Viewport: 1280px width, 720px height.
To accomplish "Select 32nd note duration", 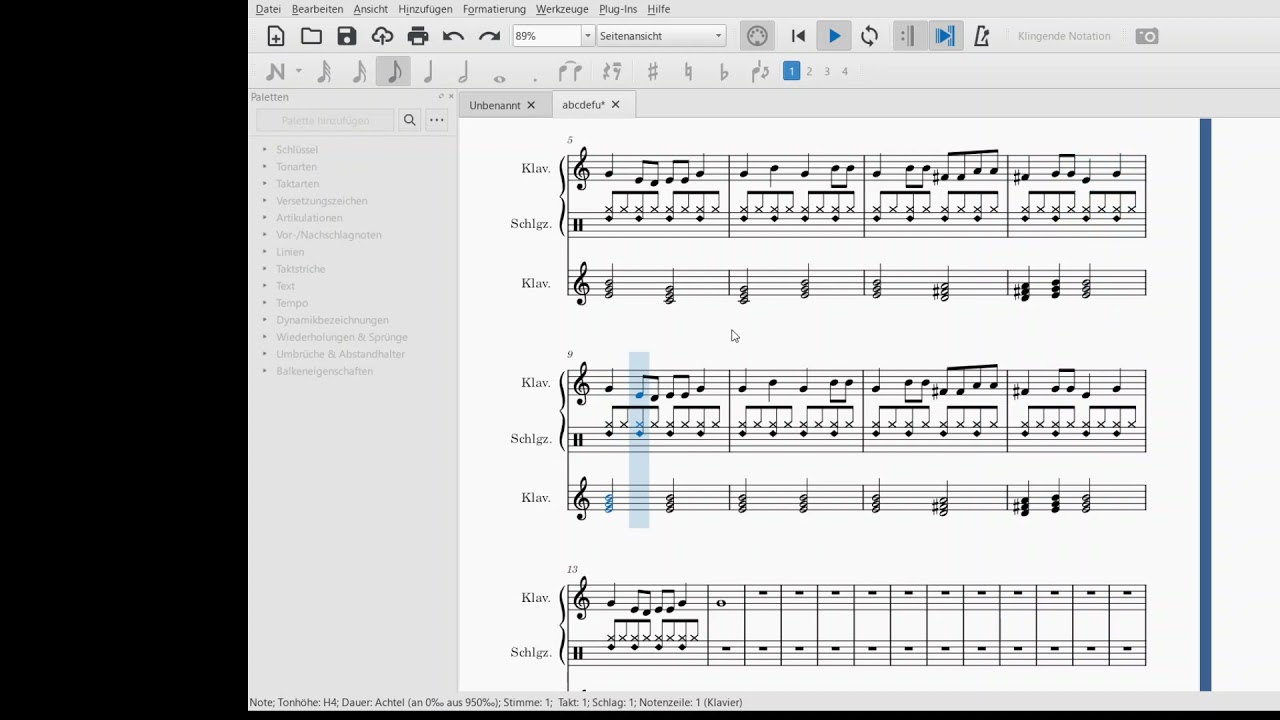I will [324, 72].
